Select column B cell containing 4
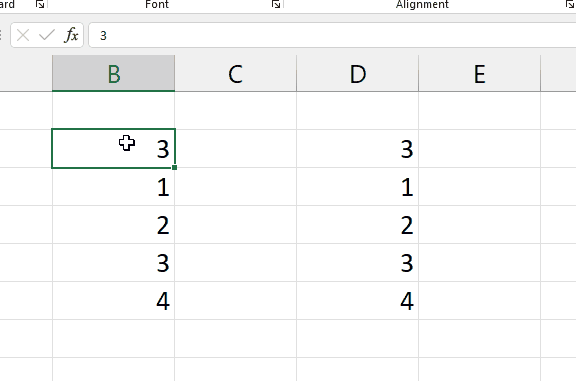The height and width of the screenshot is (381, 576). (114, 301)
